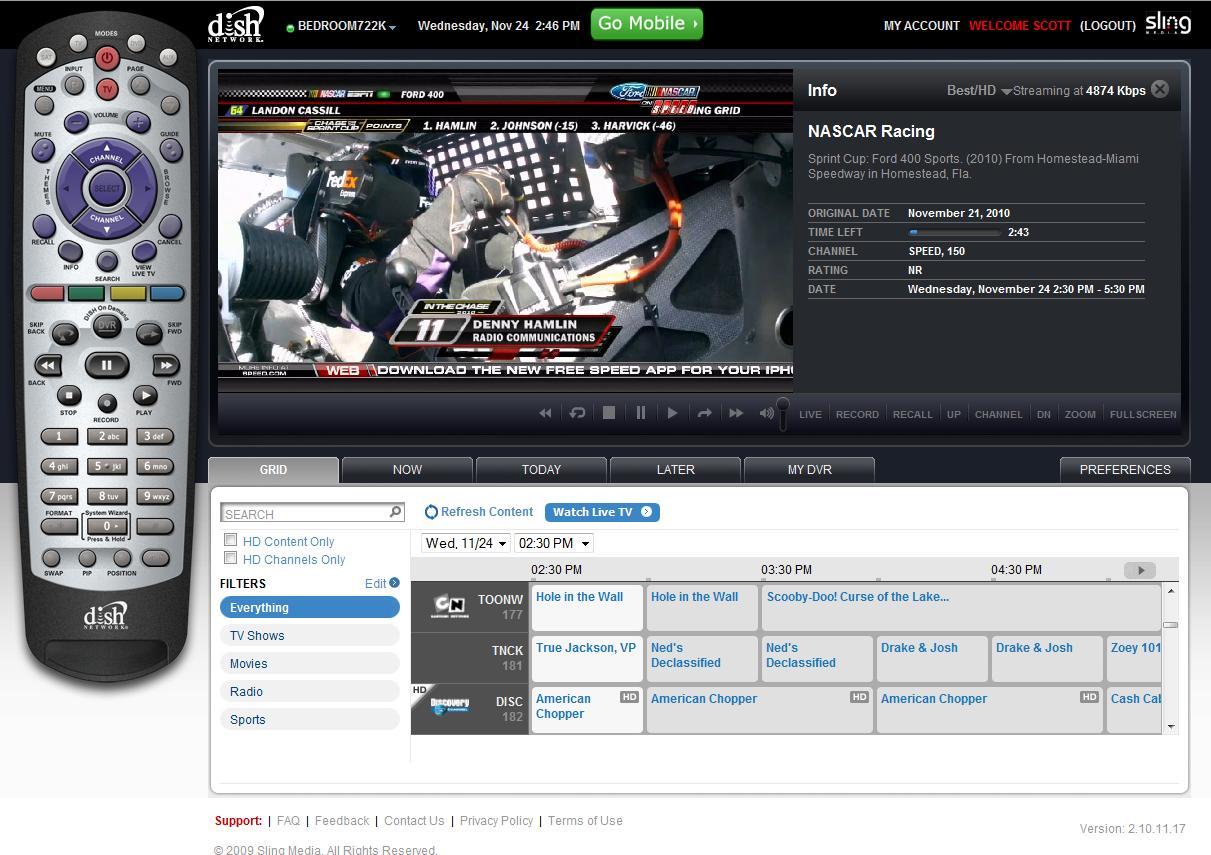
Task: Click the rewind button on the remote
Action: tap(48, 366)
